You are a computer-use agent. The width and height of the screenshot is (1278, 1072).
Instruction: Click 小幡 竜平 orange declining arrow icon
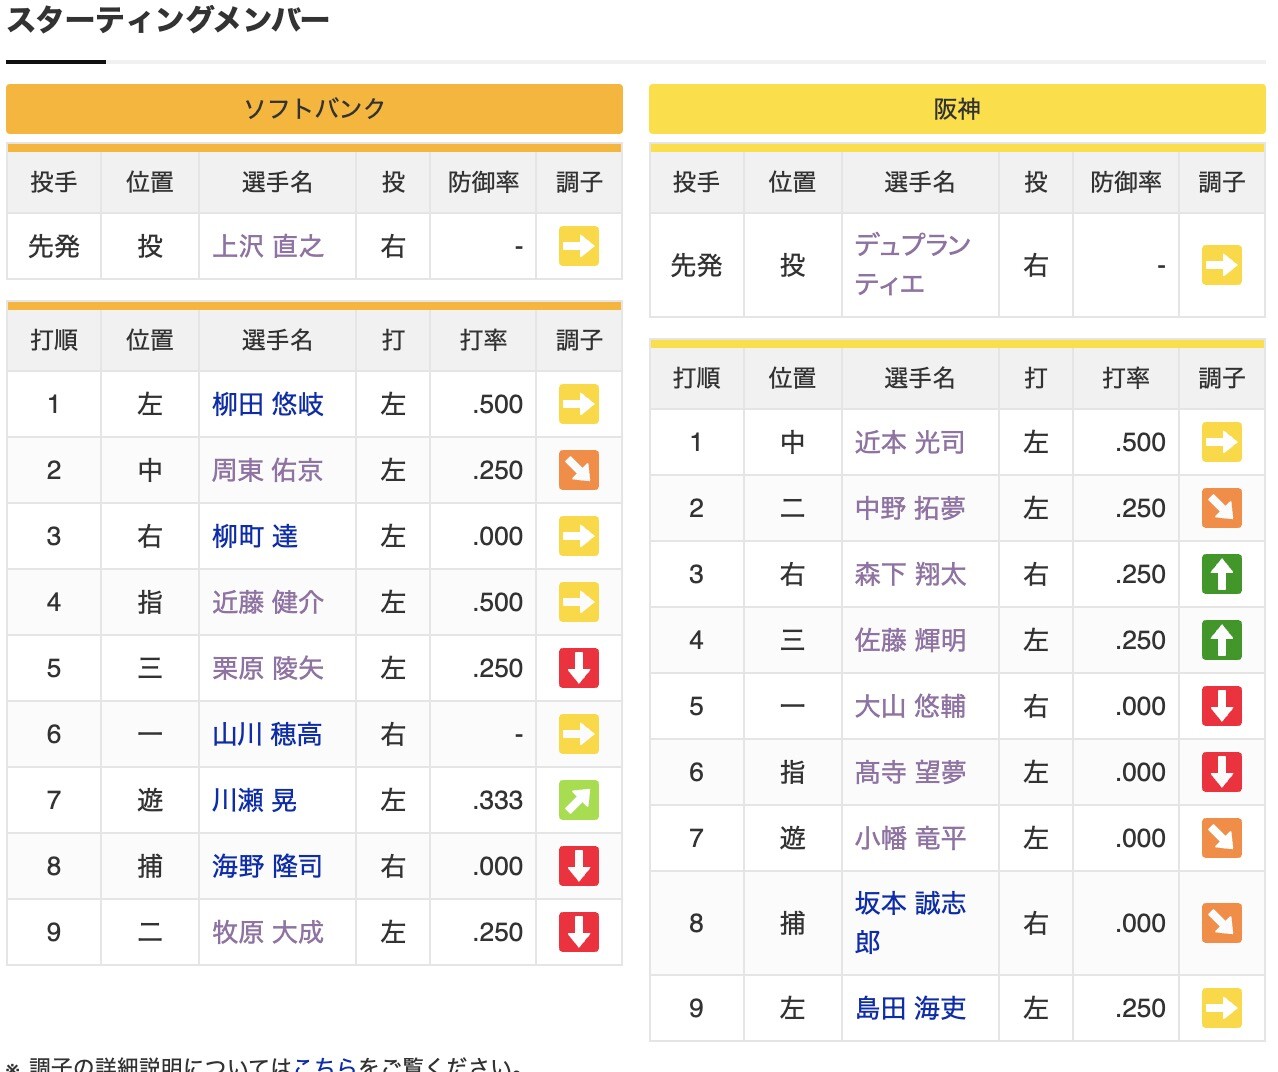point(1222,838)
